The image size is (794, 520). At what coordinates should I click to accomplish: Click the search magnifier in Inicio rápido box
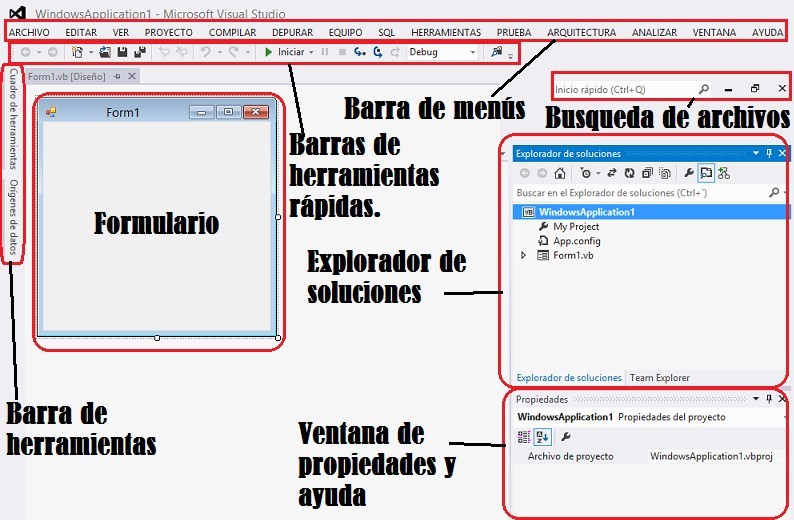[704, 89]
